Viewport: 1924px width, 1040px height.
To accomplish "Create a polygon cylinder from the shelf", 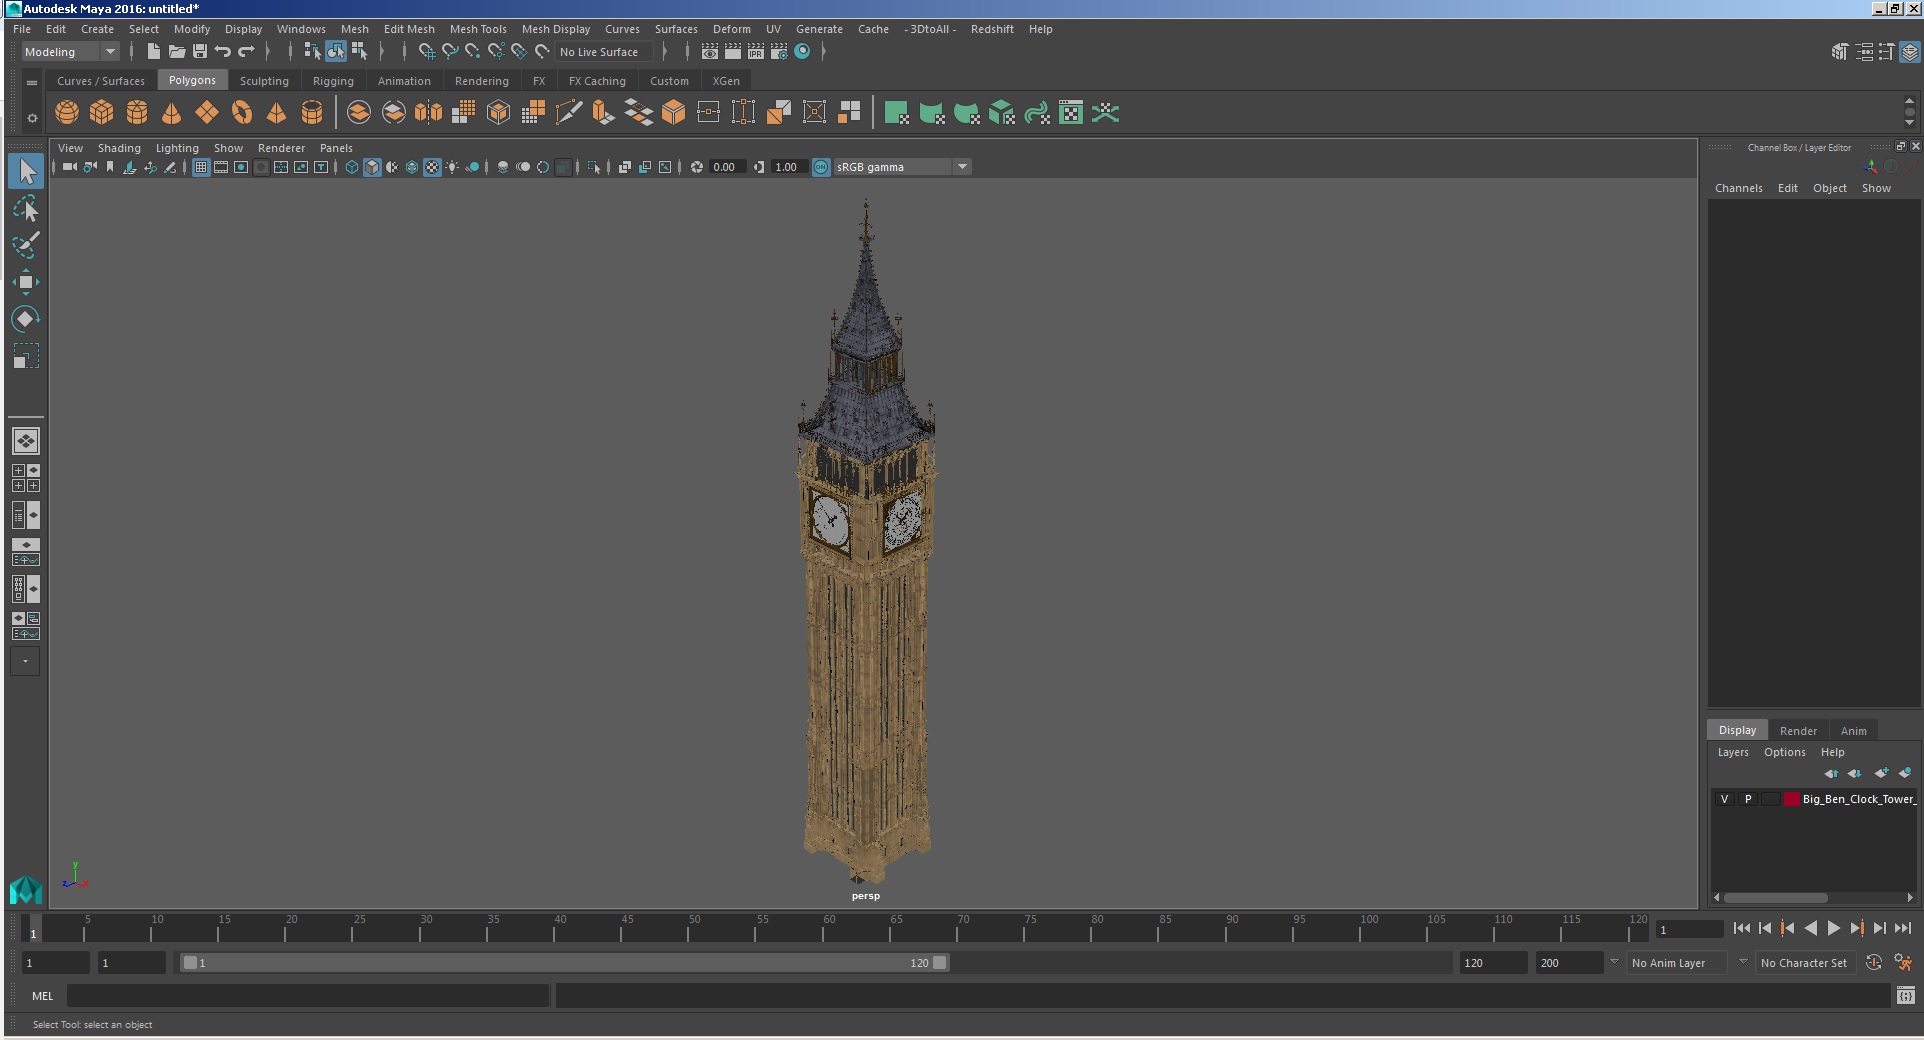I will pyautogui.click(x=137, y=113).
